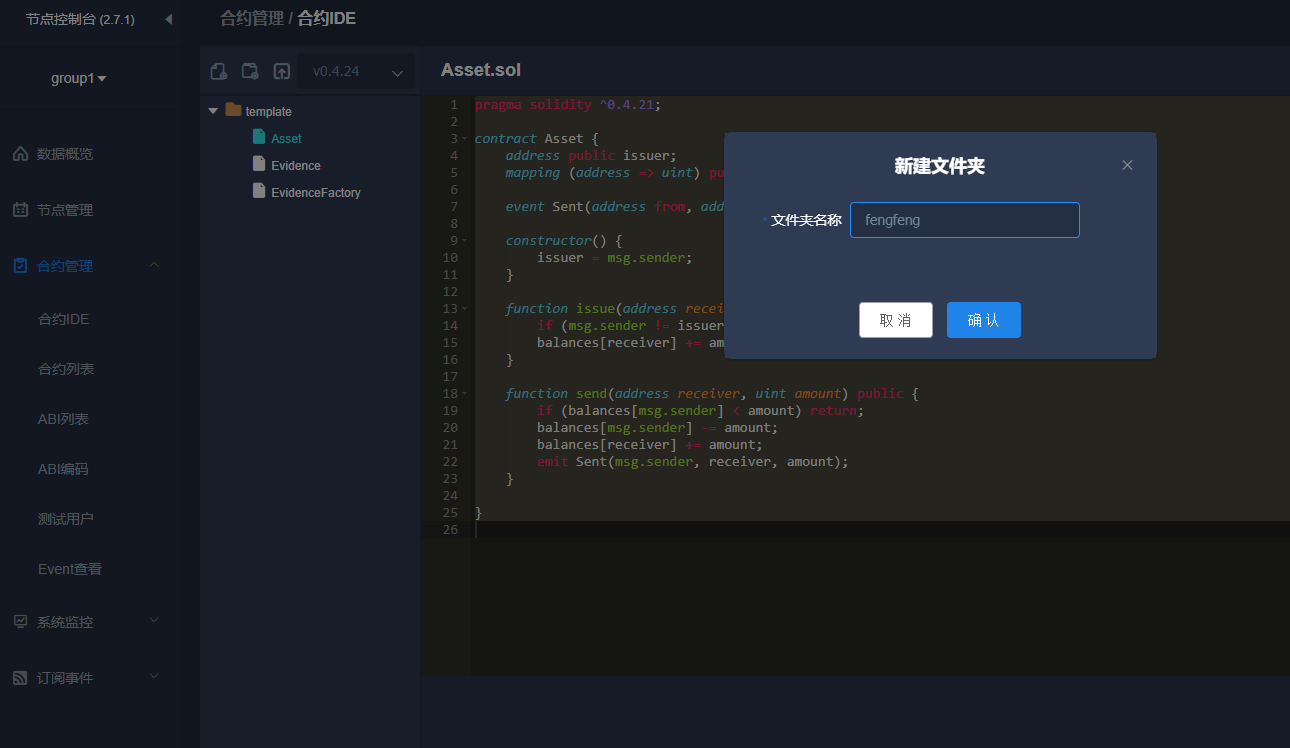Open the v0.4.24 compiler version dropdown
Screen dimensions: 1290x748
(x=356, y=71)
